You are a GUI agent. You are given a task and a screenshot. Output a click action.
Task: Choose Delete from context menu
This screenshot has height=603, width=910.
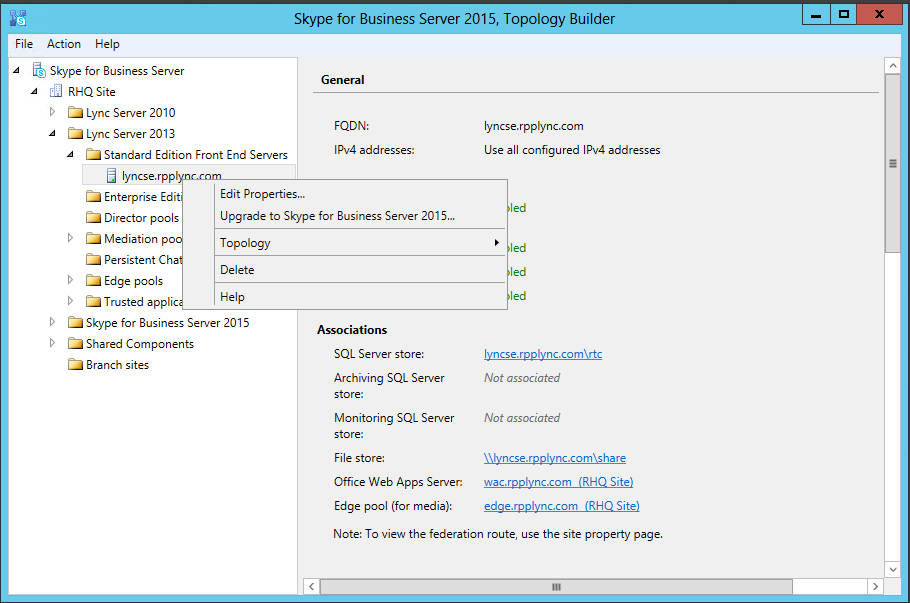(x=345, y=270)
